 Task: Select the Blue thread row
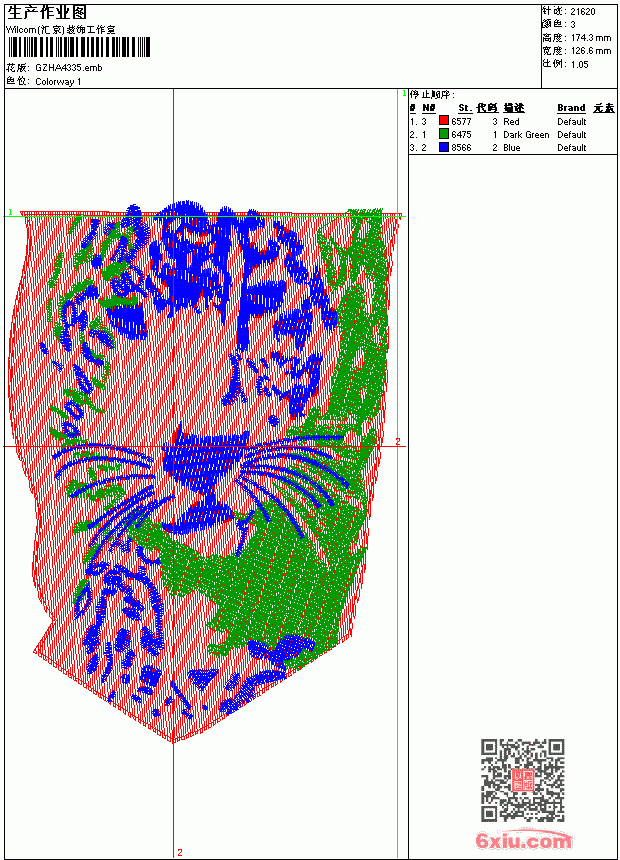click(512, 148)
